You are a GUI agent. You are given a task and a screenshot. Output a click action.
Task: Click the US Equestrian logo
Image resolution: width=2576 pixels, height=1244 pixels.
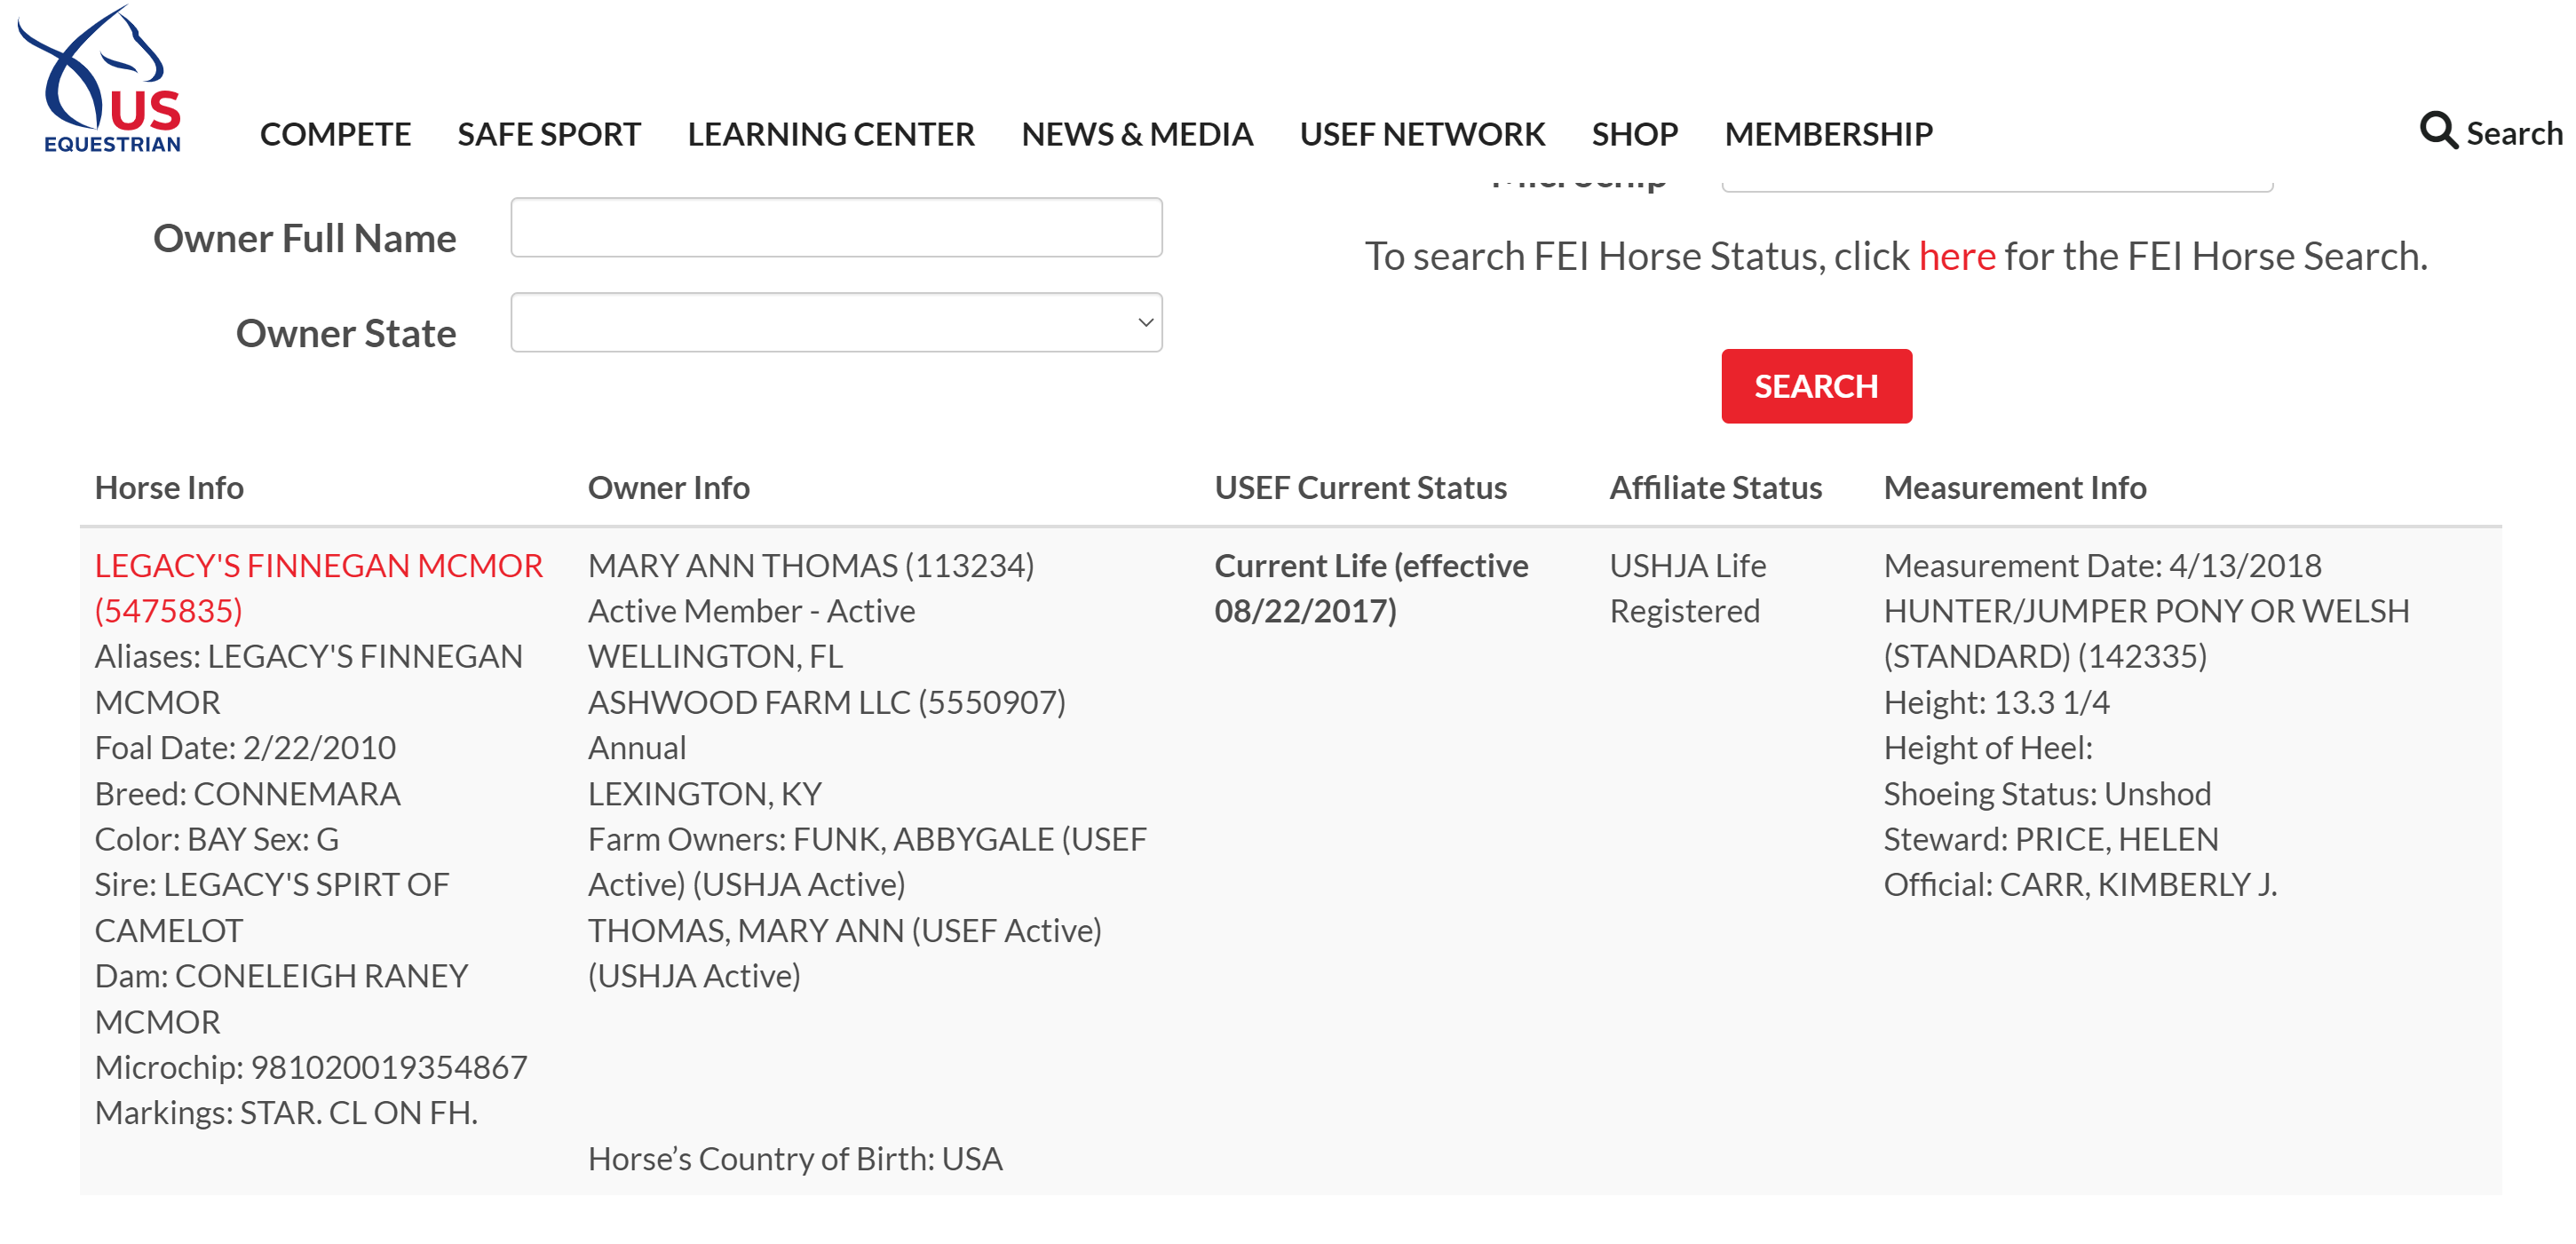pos(100,80)
